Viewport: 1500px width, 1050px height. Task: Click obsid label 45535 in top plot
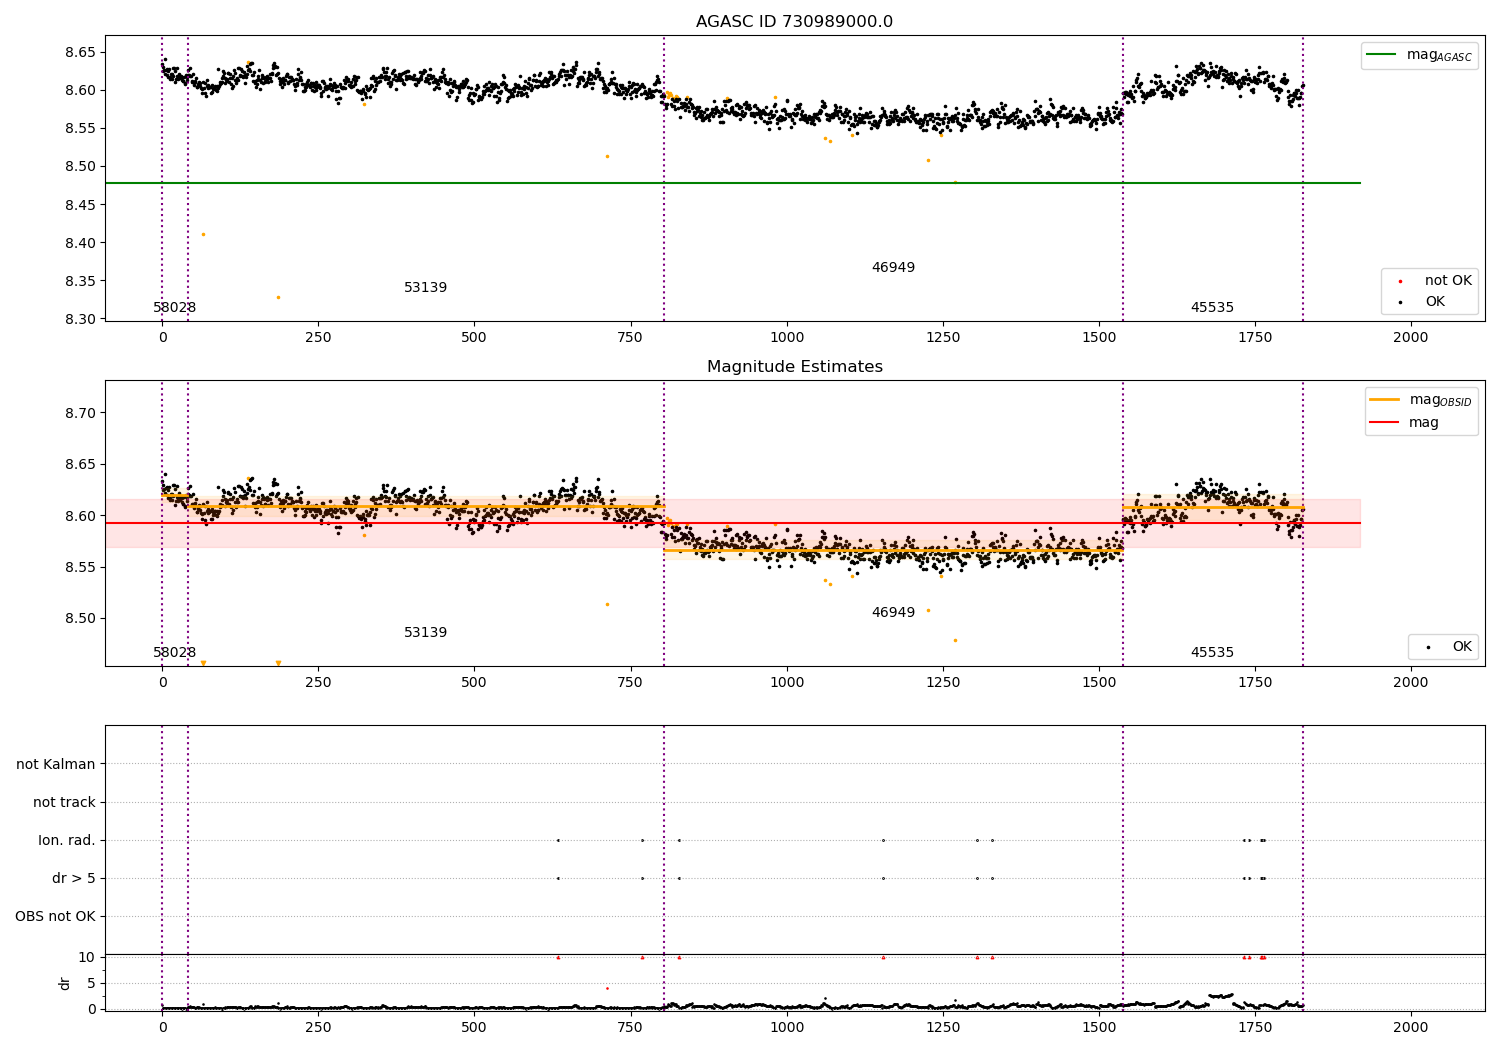coord(1212,308)
